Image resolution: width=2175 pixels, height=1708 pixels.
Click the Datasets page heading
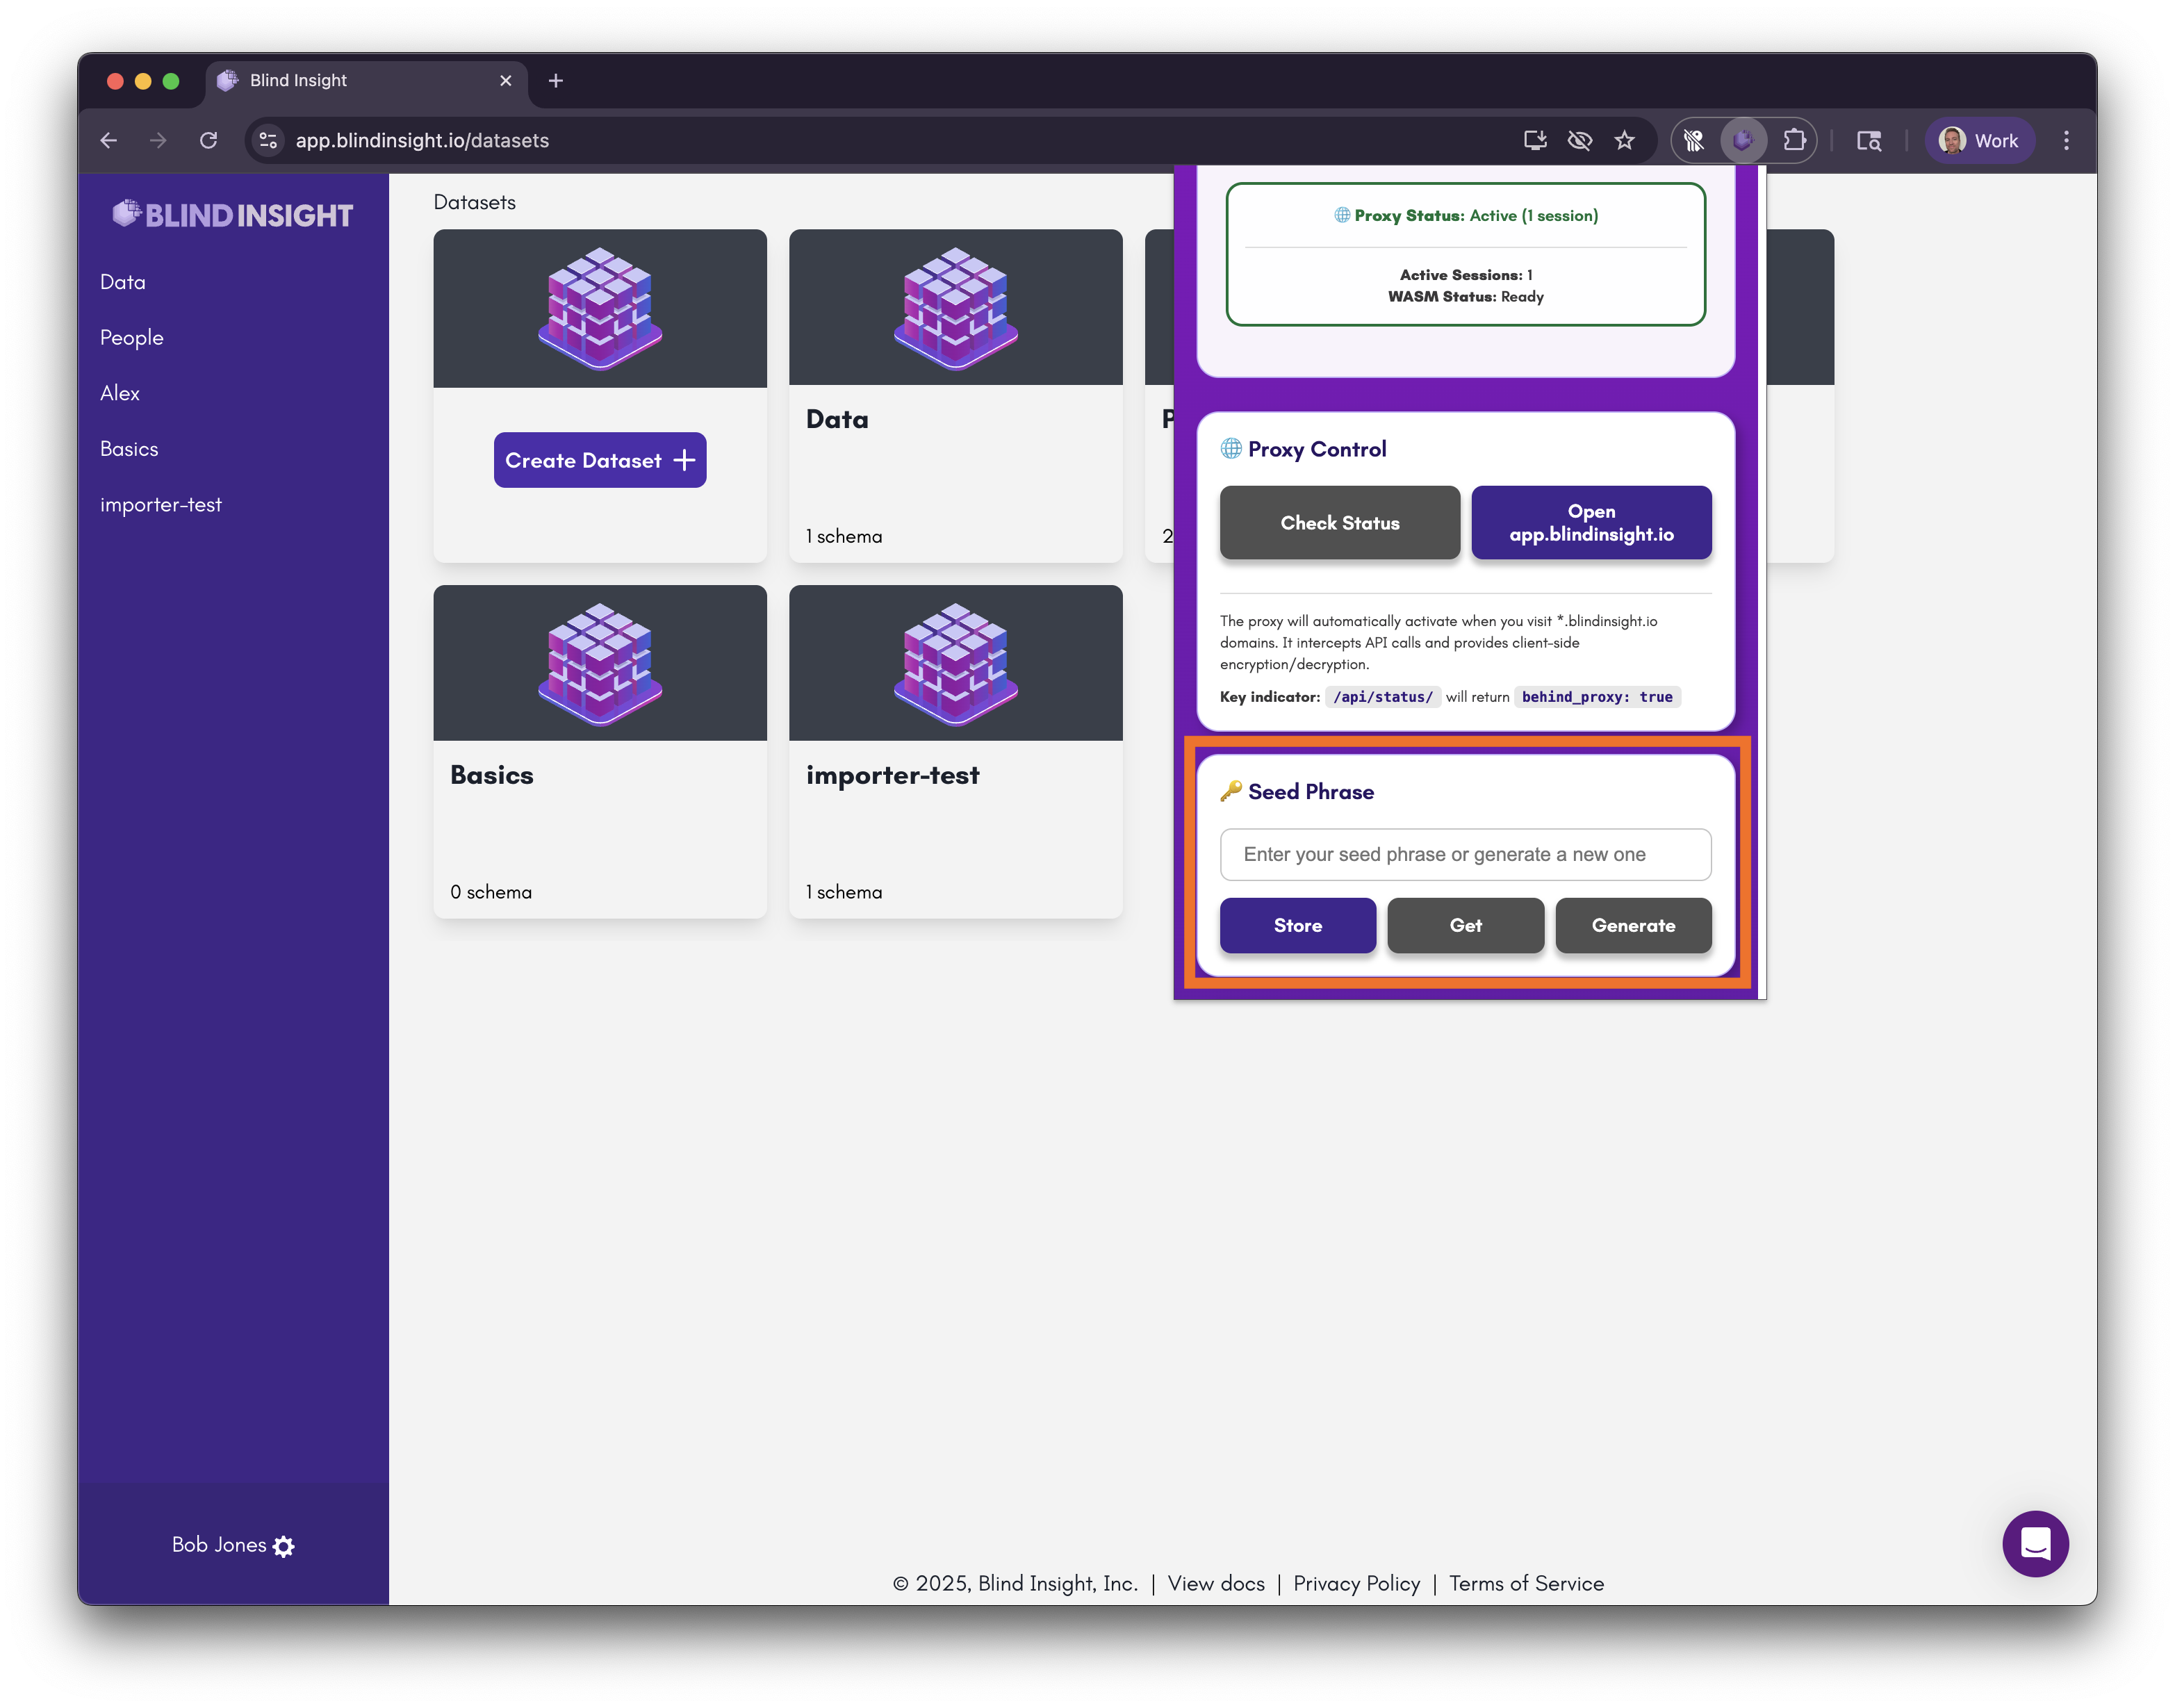click(475, 202)
